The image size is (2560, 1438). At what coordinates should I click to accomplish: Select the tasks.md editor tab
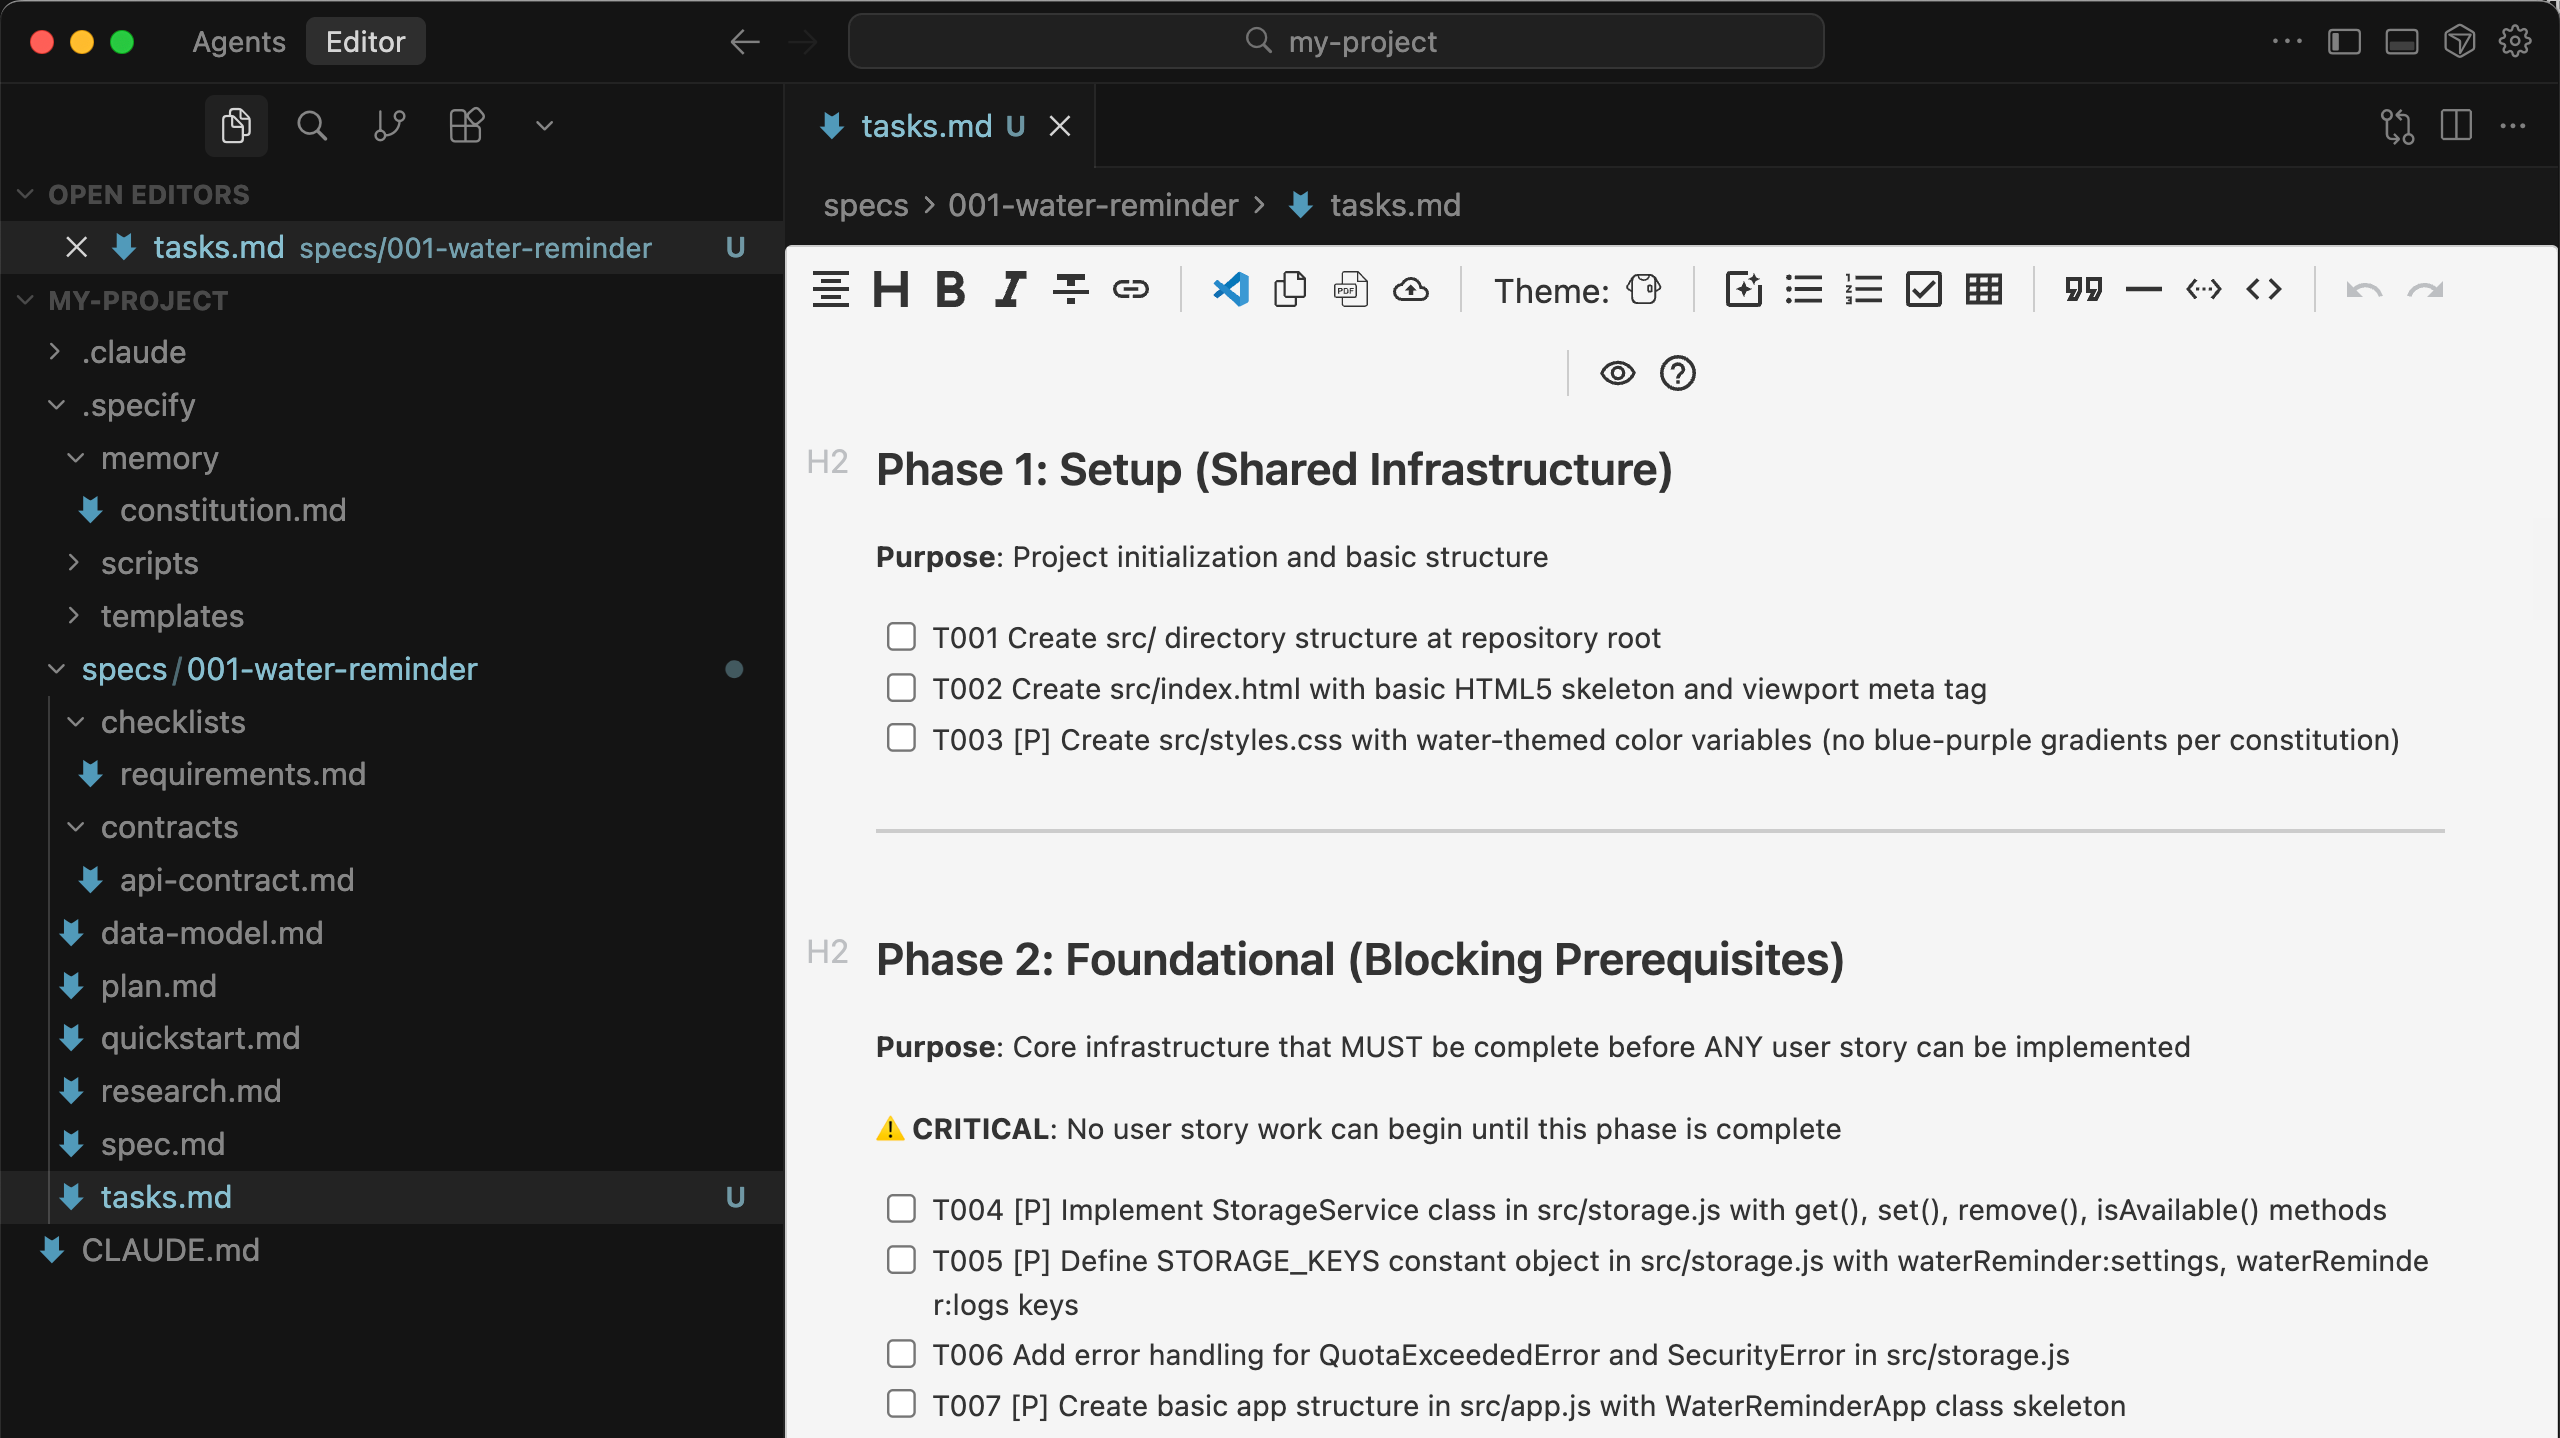(926, 126)
